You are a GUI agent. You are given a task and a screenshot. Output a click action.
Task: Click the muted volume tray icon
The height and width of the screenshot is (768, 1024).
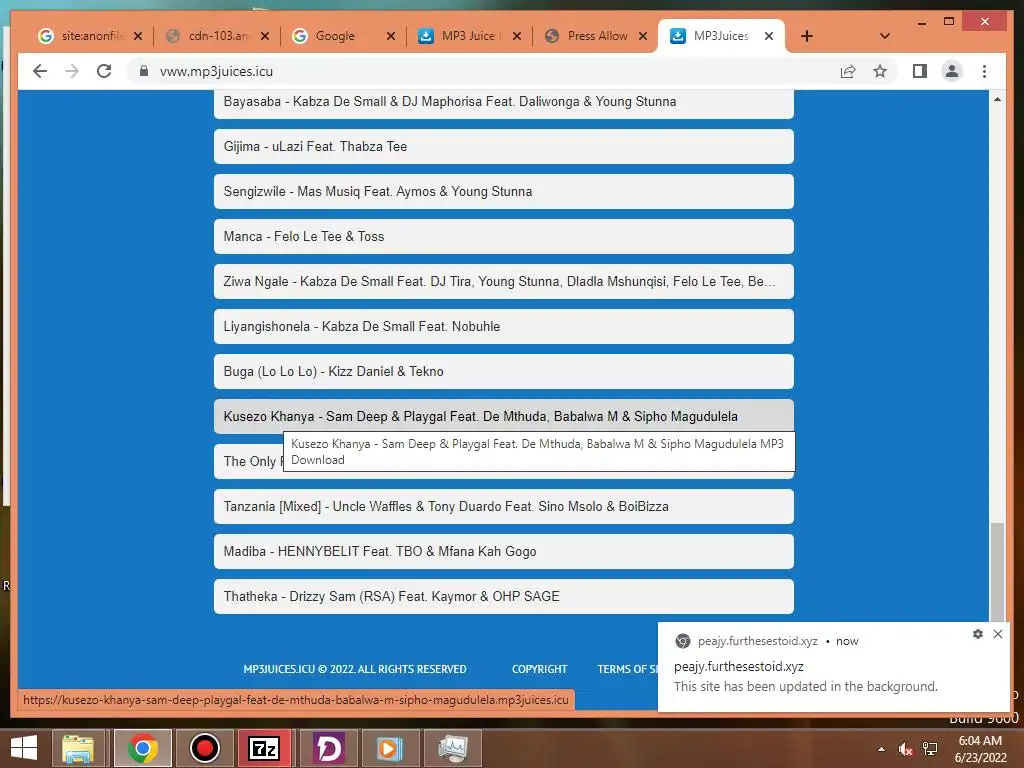click(x=905, y=749)
